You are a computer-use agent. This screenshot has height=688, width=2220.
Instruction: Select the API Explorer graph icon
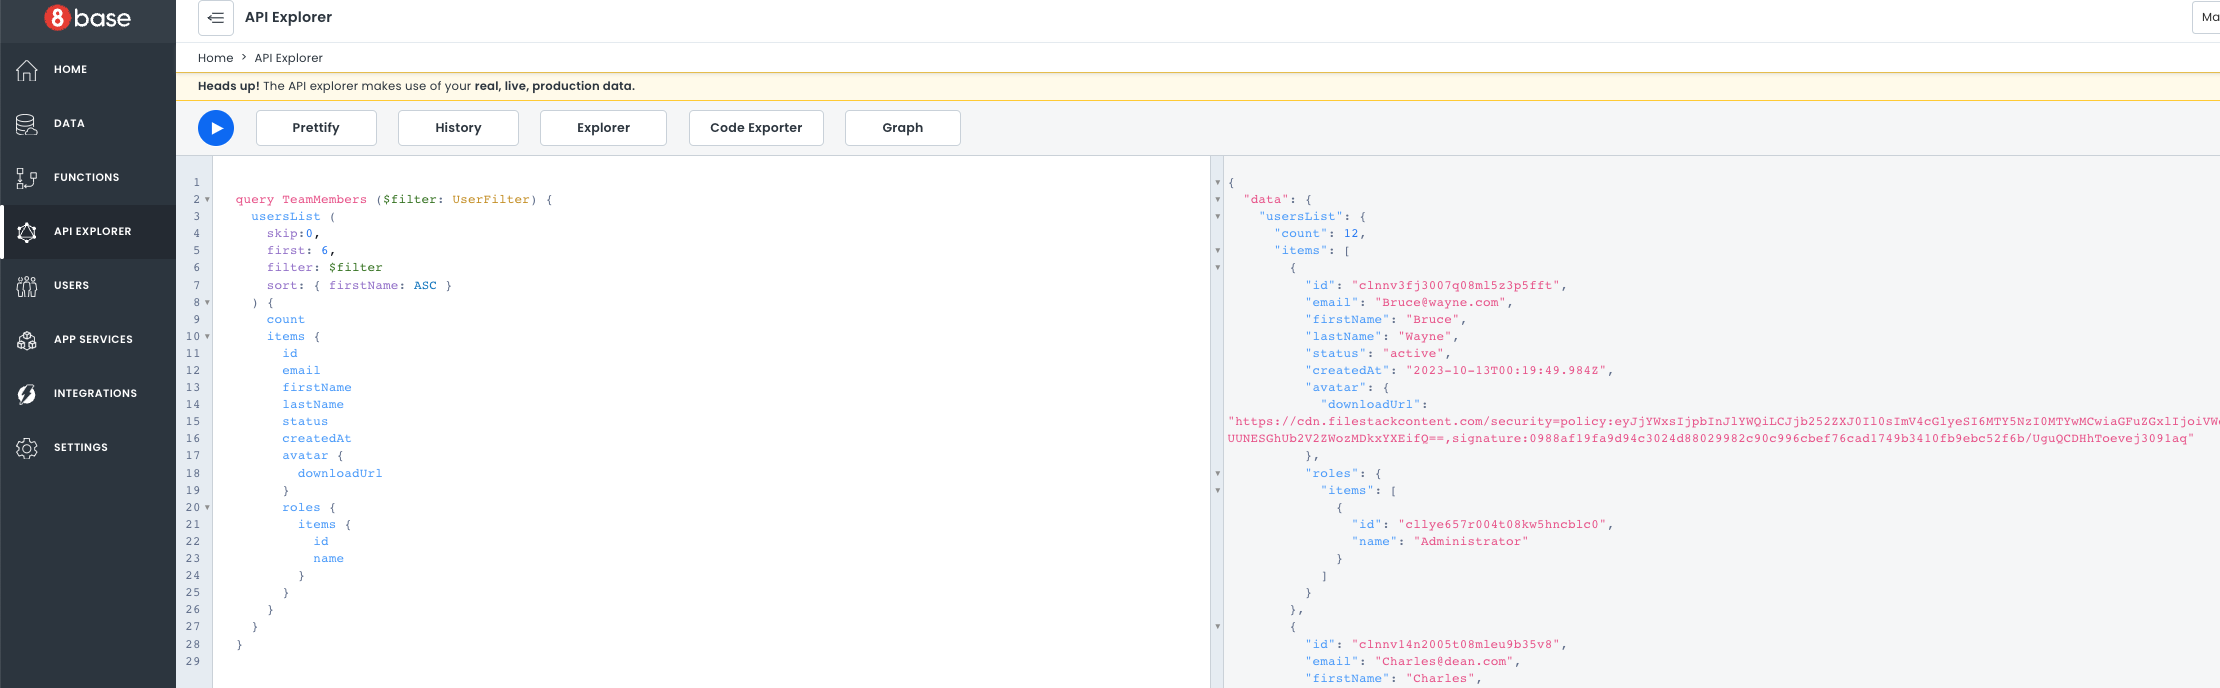coord(27,232)
